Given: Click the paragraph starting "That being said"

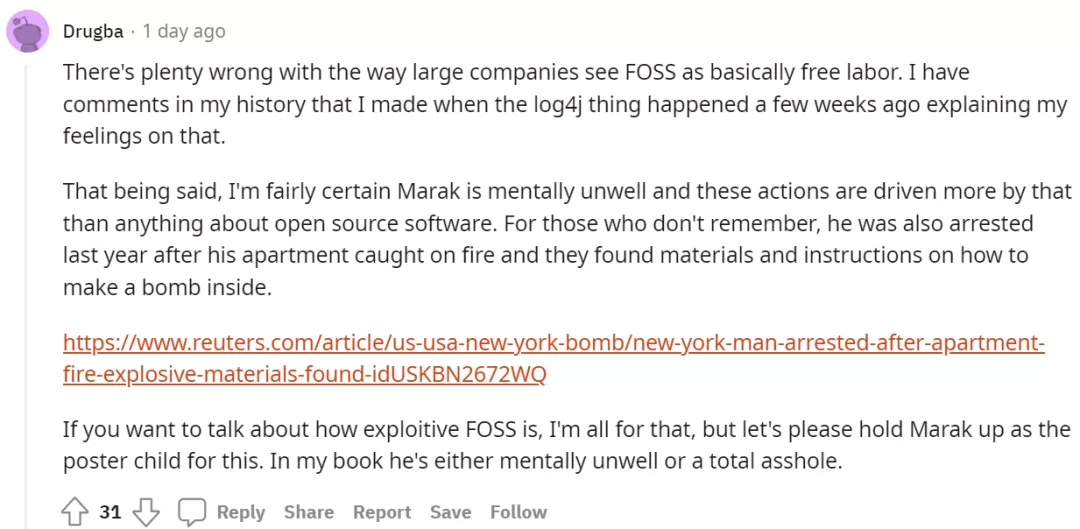Looking at the screenshot, I should (568, 238).
